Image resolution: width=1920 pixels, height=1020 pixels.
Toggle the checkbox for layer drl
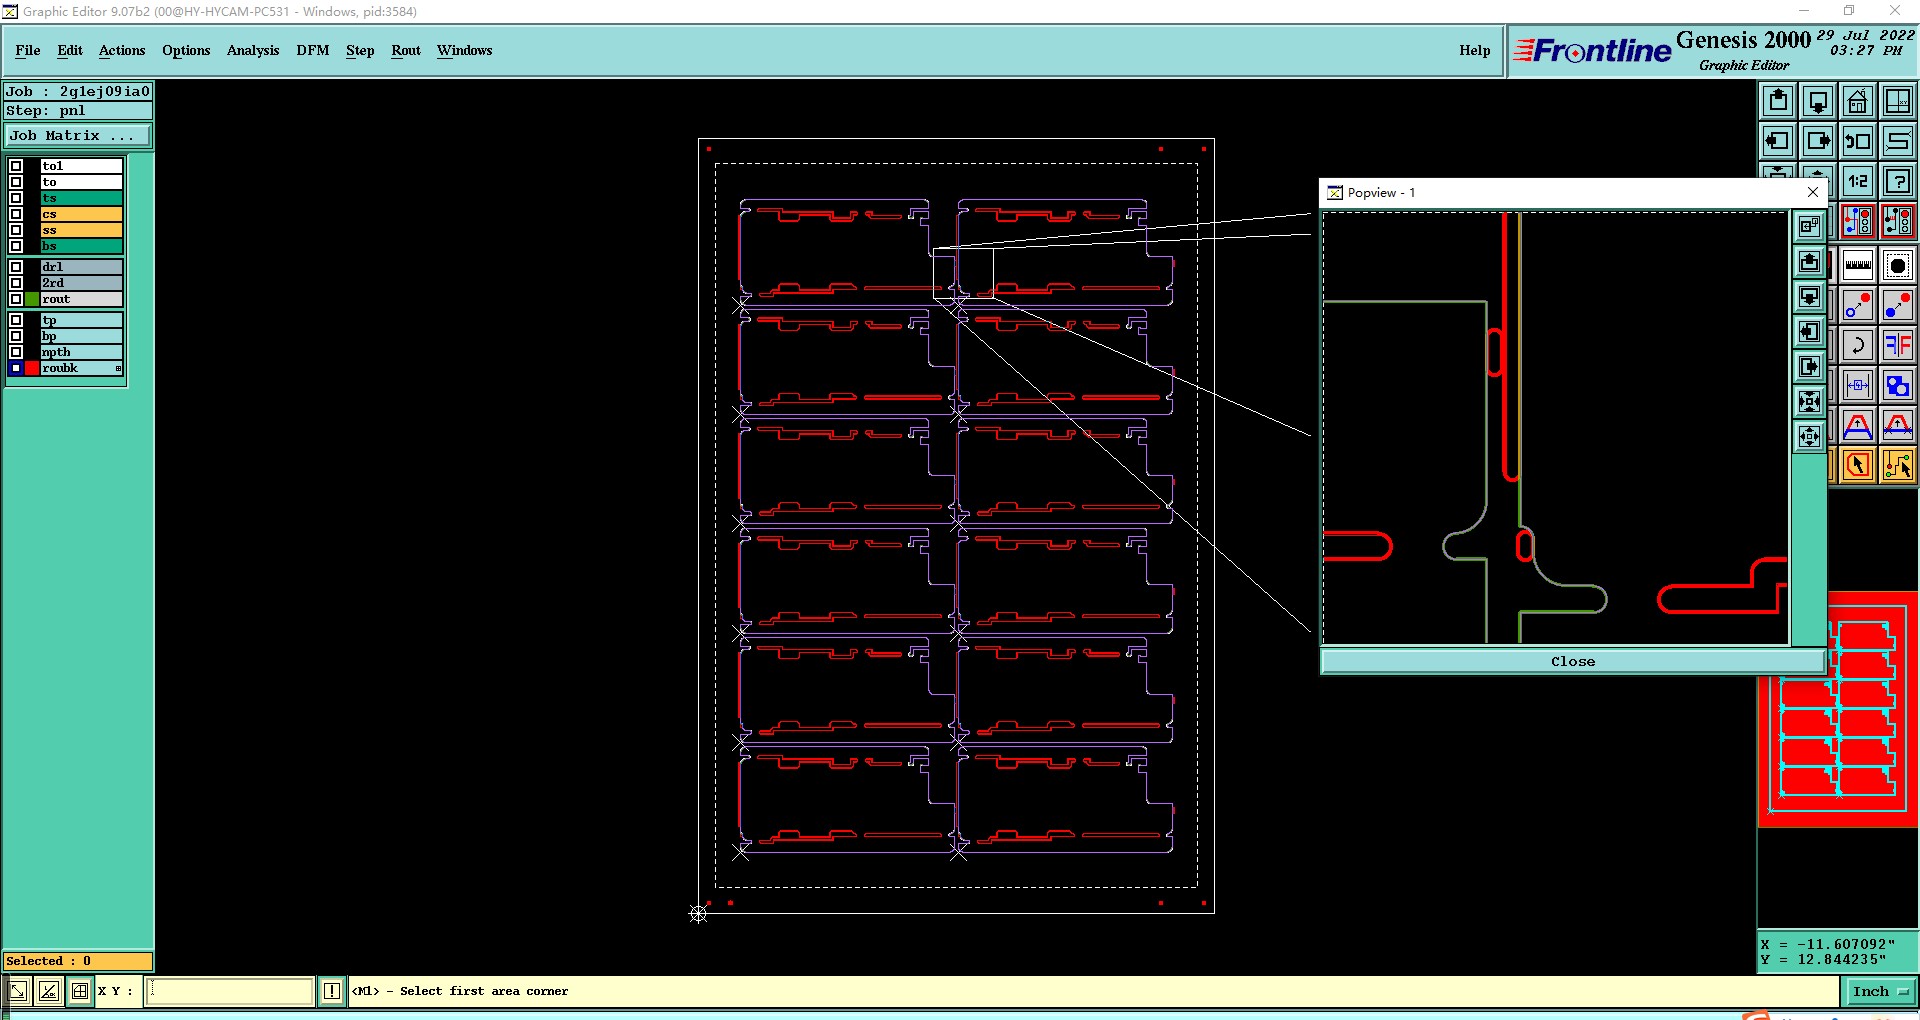click(16, 267)
